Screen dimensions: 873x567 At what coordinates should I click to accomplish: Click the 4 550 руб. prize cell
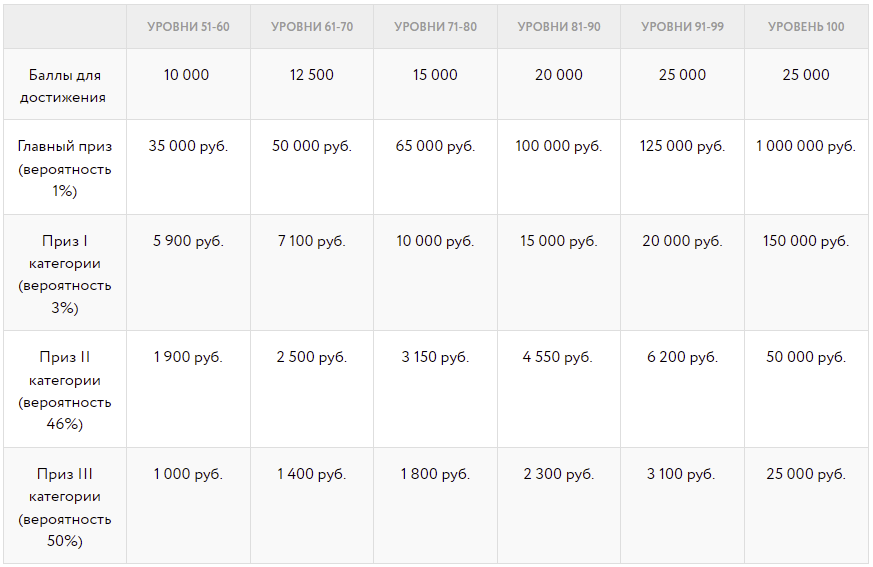[x=558, y=357]
